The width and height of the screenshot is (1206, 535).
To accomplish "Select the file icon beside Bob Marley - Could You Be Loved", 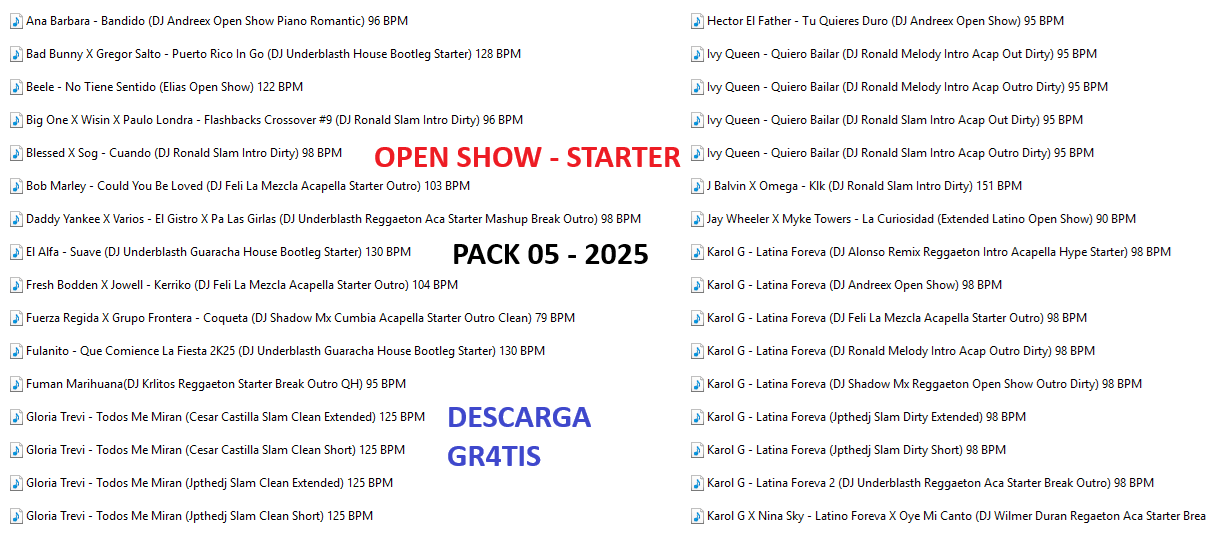I will 16,186.
